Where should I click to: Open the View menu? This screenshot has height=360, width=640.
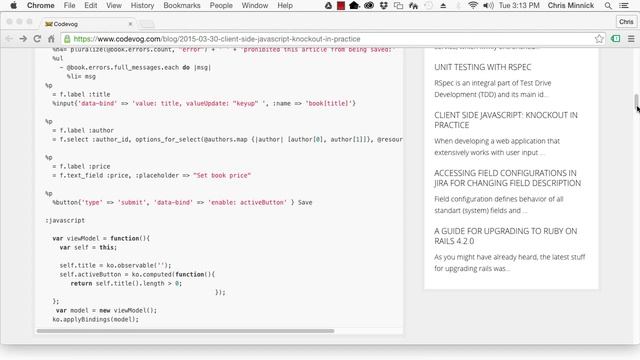pyautogui.click(x=114, y=5)
